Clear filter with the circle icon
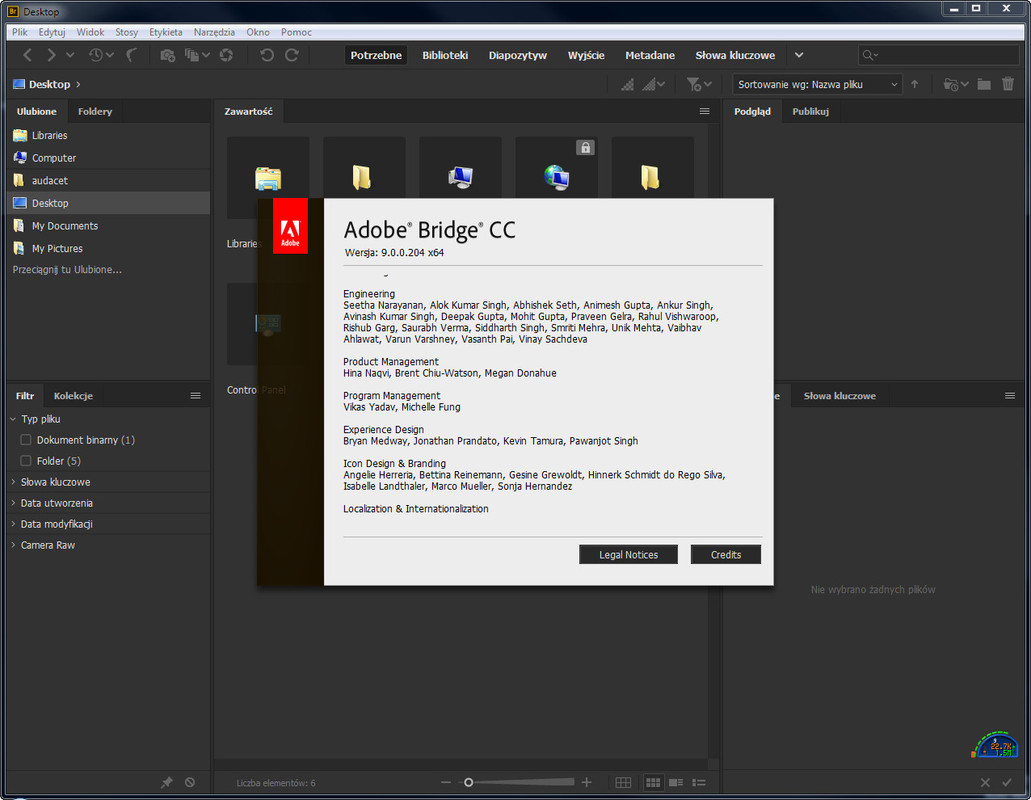 click(189, 782)
